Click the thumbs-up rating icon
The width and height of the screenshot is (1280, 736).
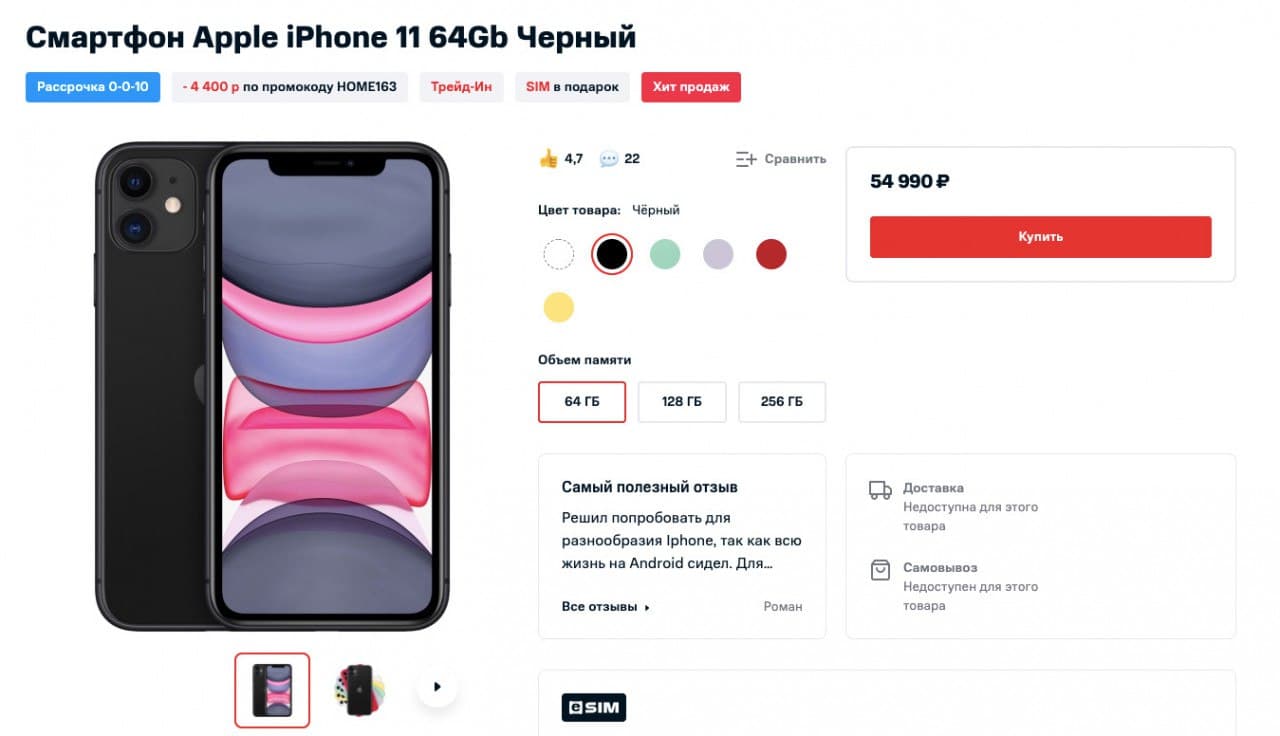click(x=548, y=158)
